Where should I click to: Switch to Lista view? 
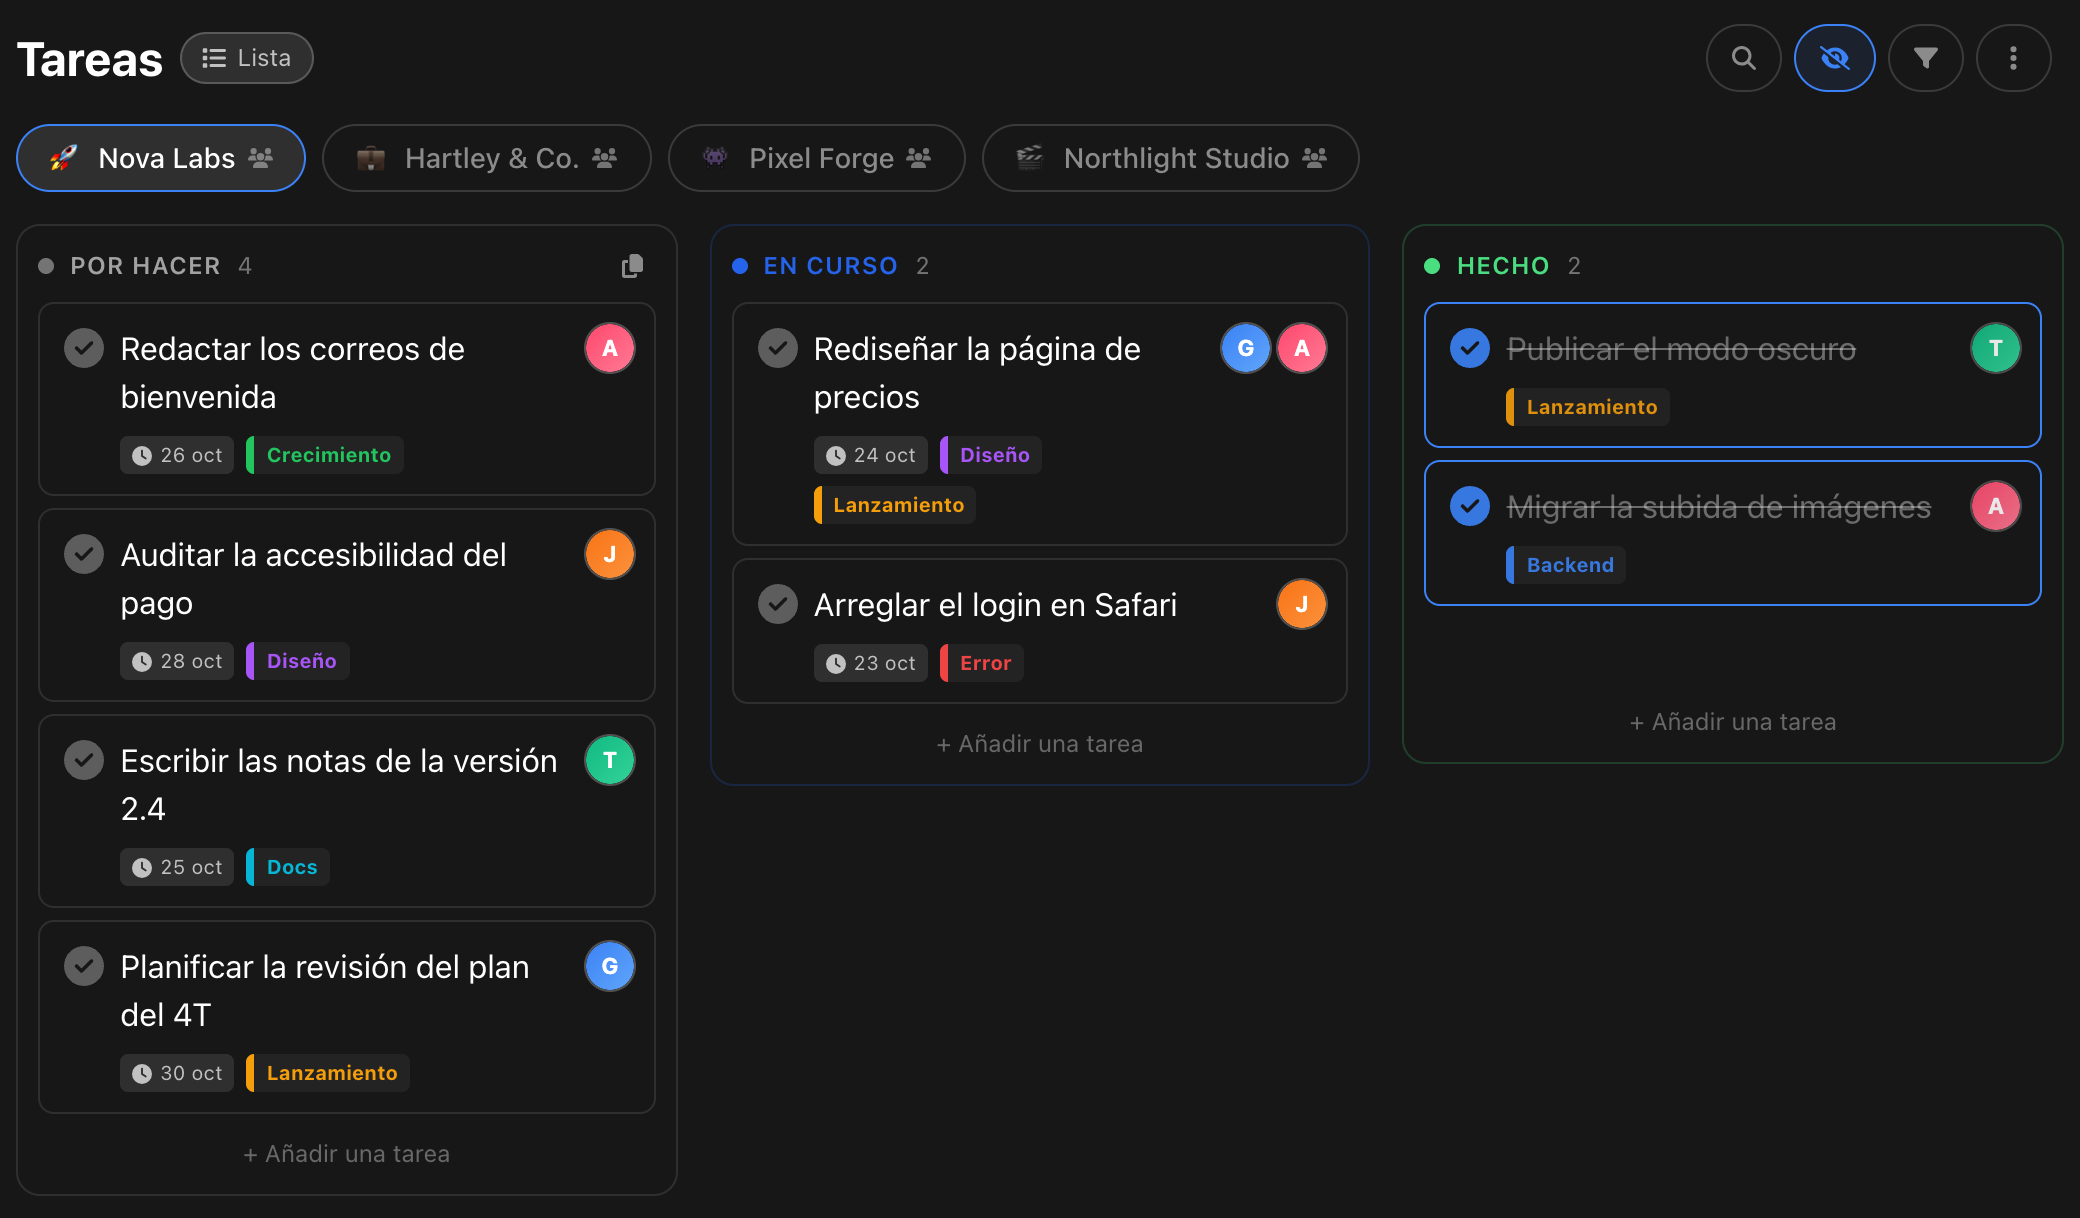pos(247,58)
